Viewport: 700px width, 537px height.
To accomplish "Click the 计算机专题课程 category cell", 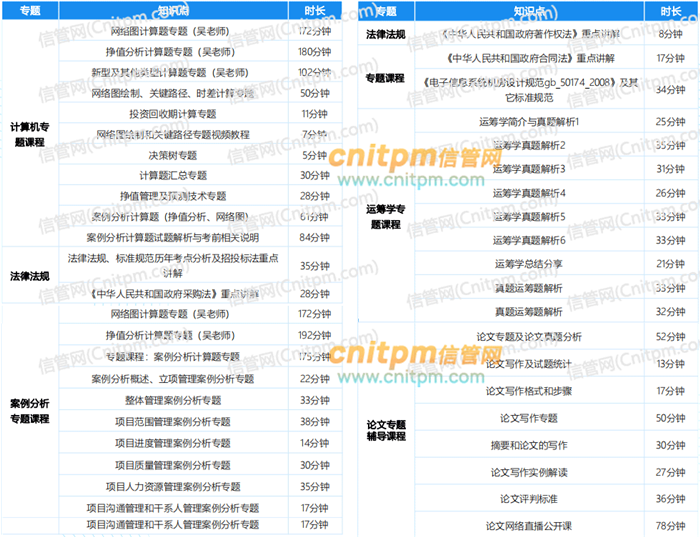I will pos(28,135).
